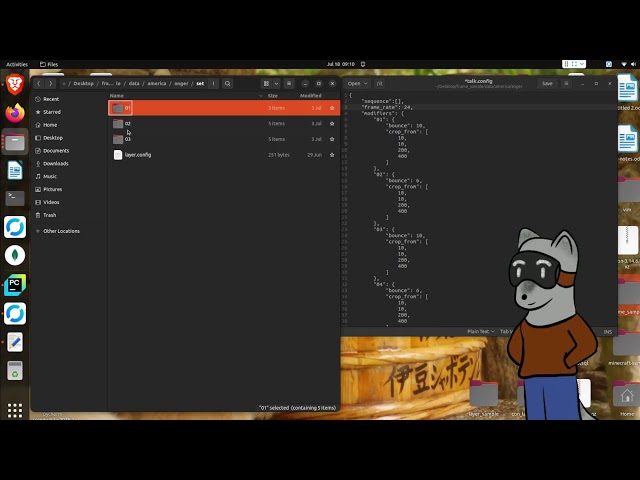The height and width of the screenshot is (480, 640).
Task: Open text editor hamburger menu
Action: [x=566, y=83]
